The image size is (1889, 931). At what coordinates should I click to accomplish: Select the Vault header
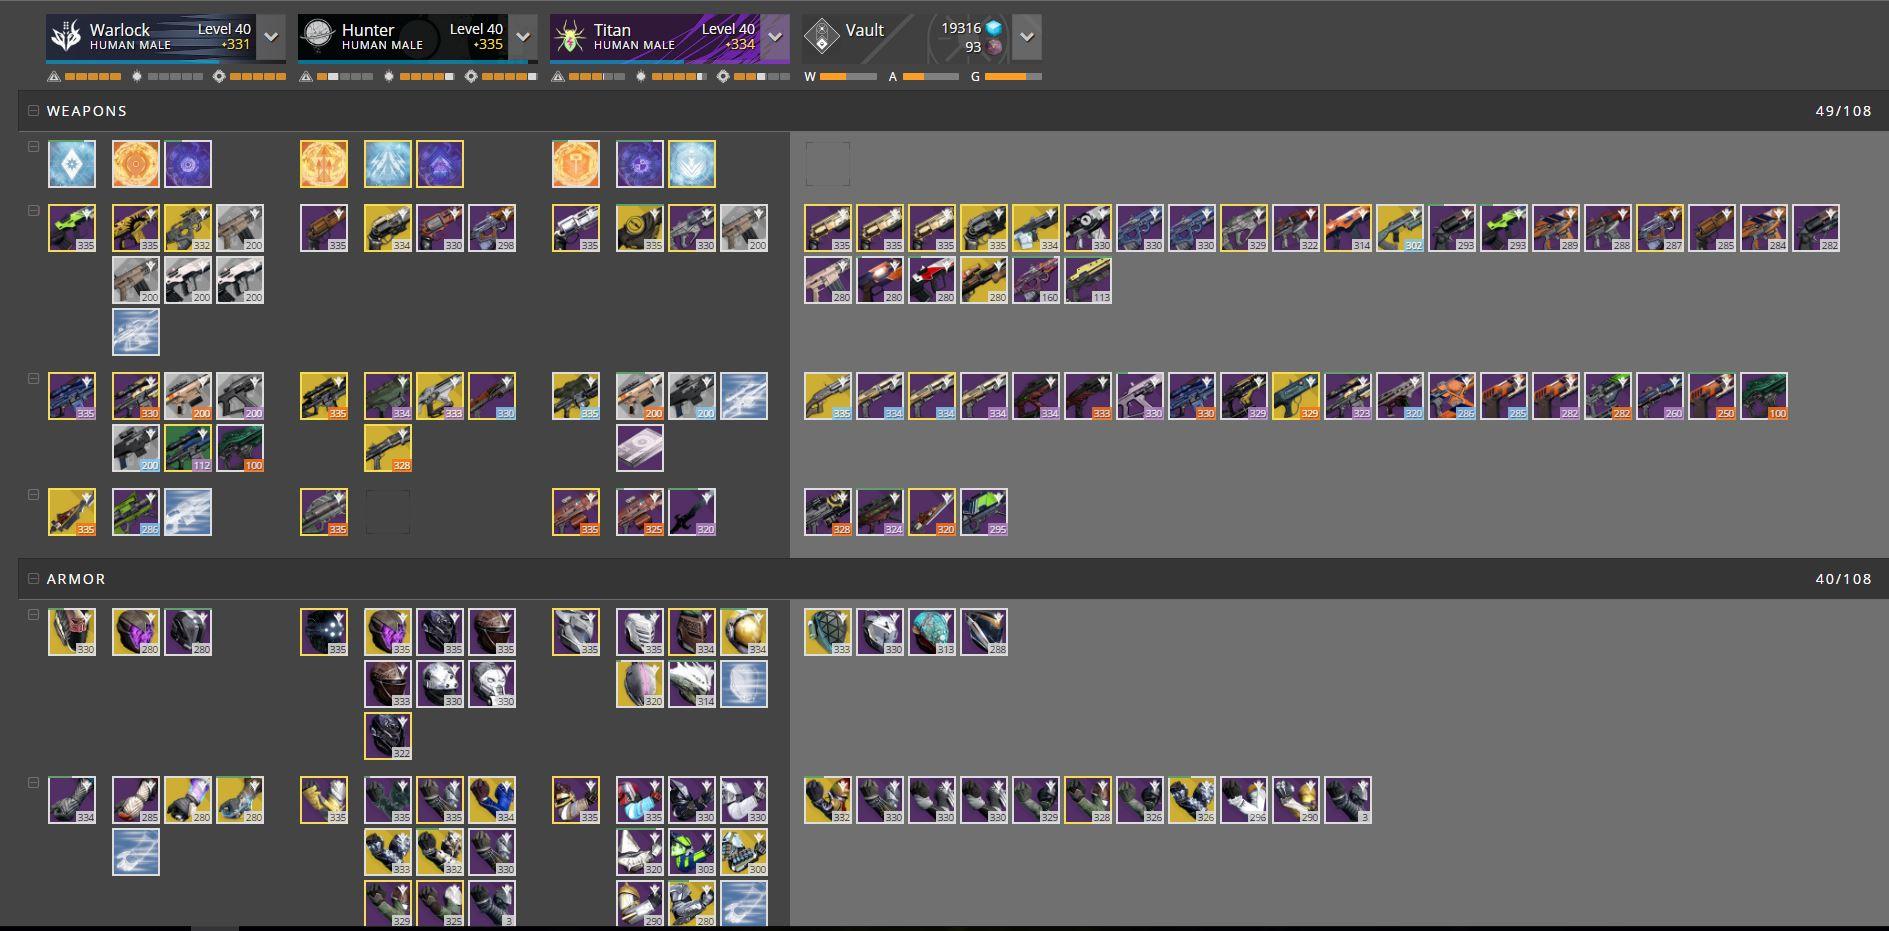(858, 37)
